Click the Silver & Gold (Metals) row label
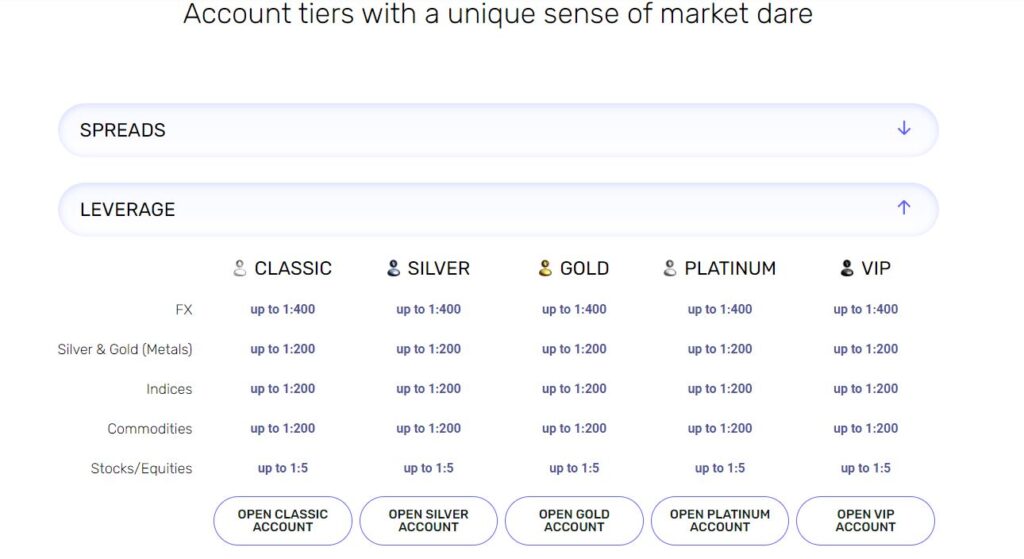The width and height of the screenshot is (1024, 559). tap(125, 349)
